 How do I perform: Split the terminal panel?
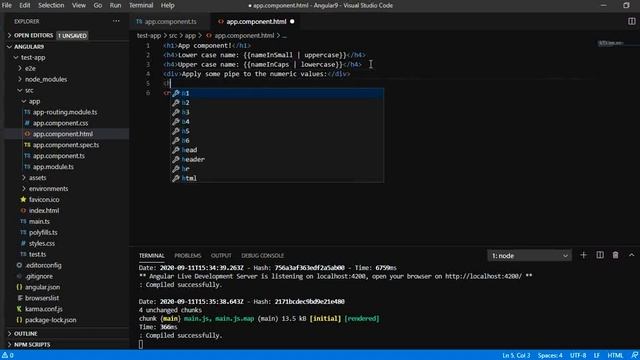point(600,255)
